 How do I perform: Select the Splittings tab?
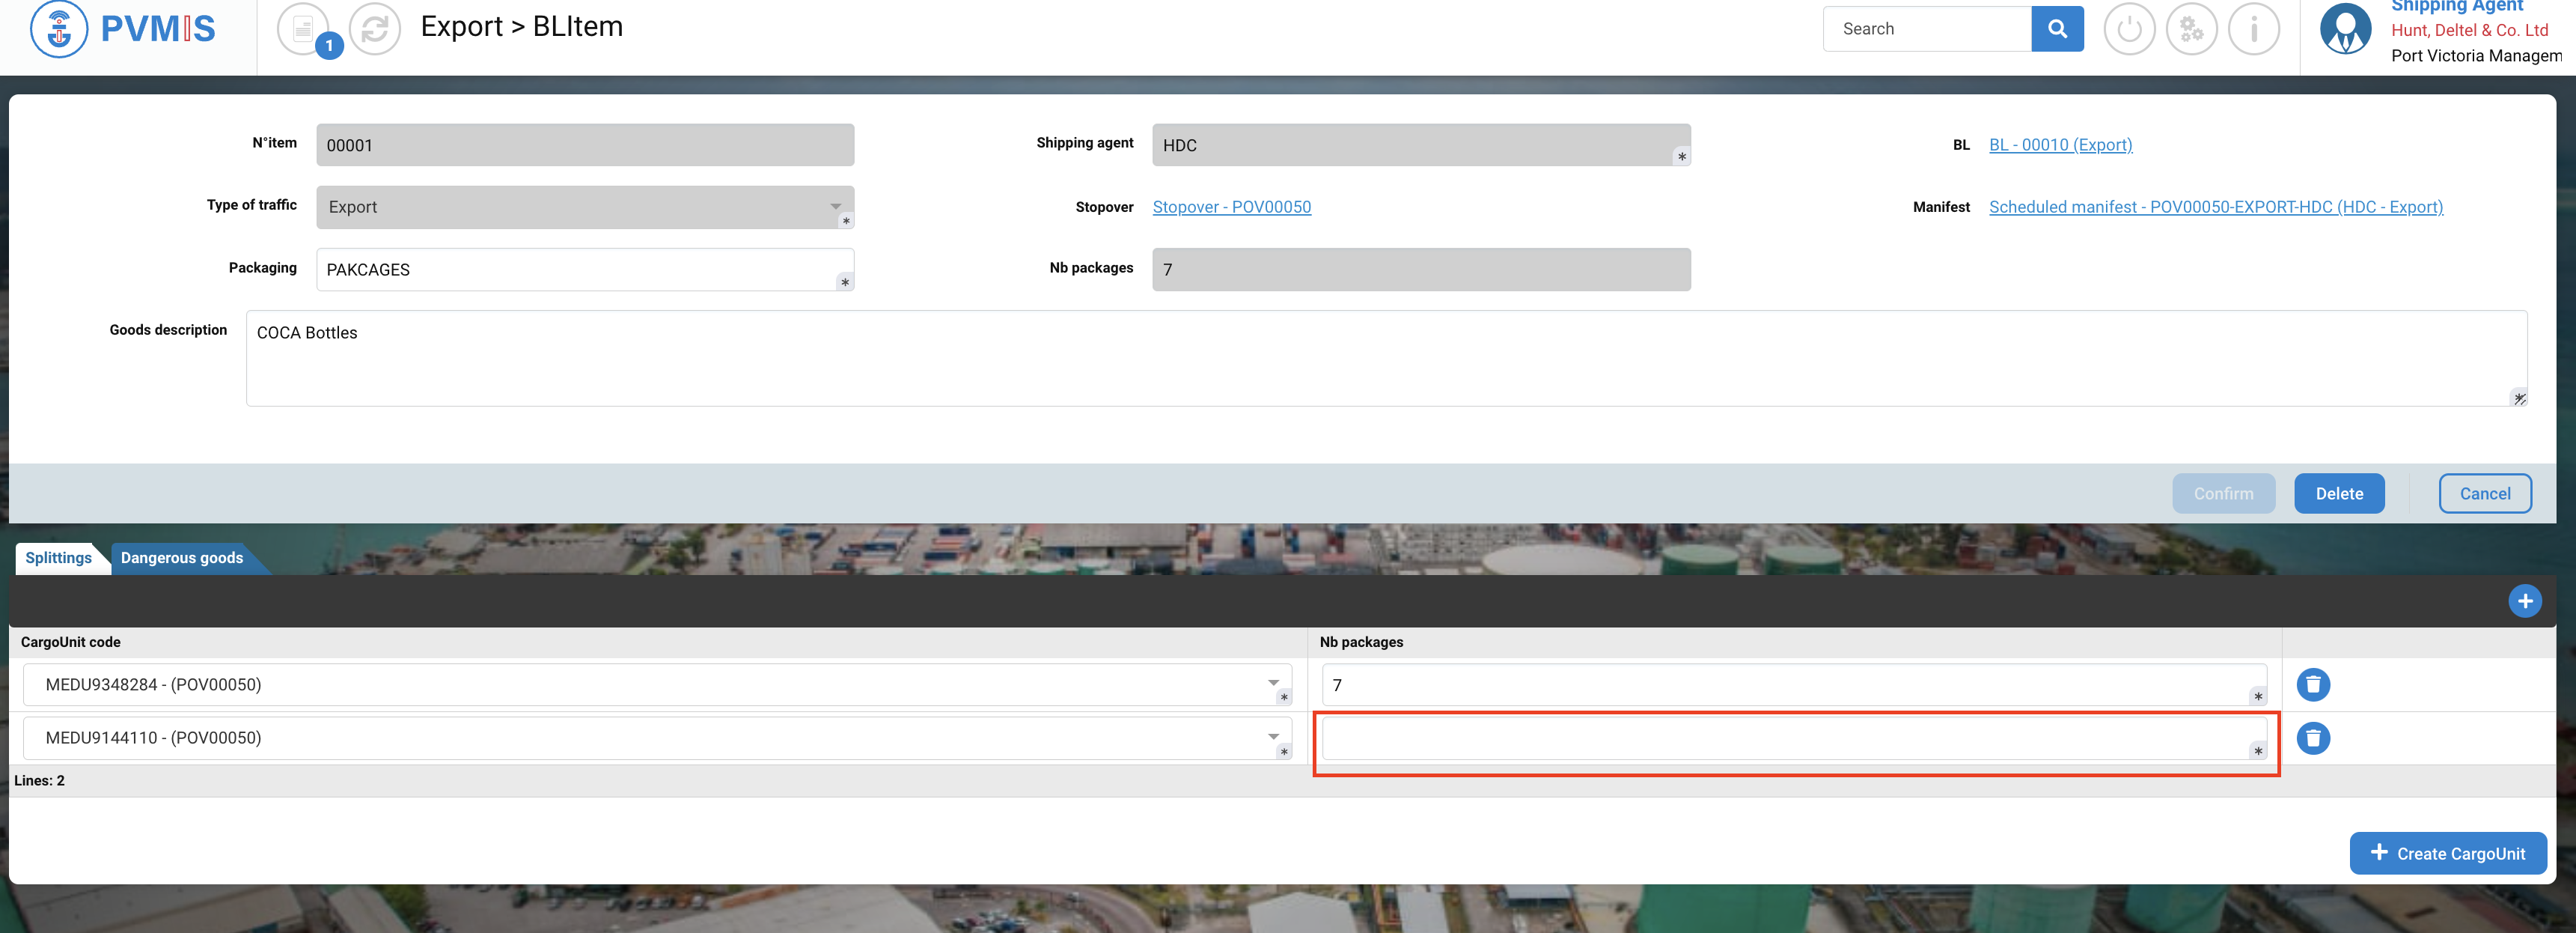click(58, 558)
